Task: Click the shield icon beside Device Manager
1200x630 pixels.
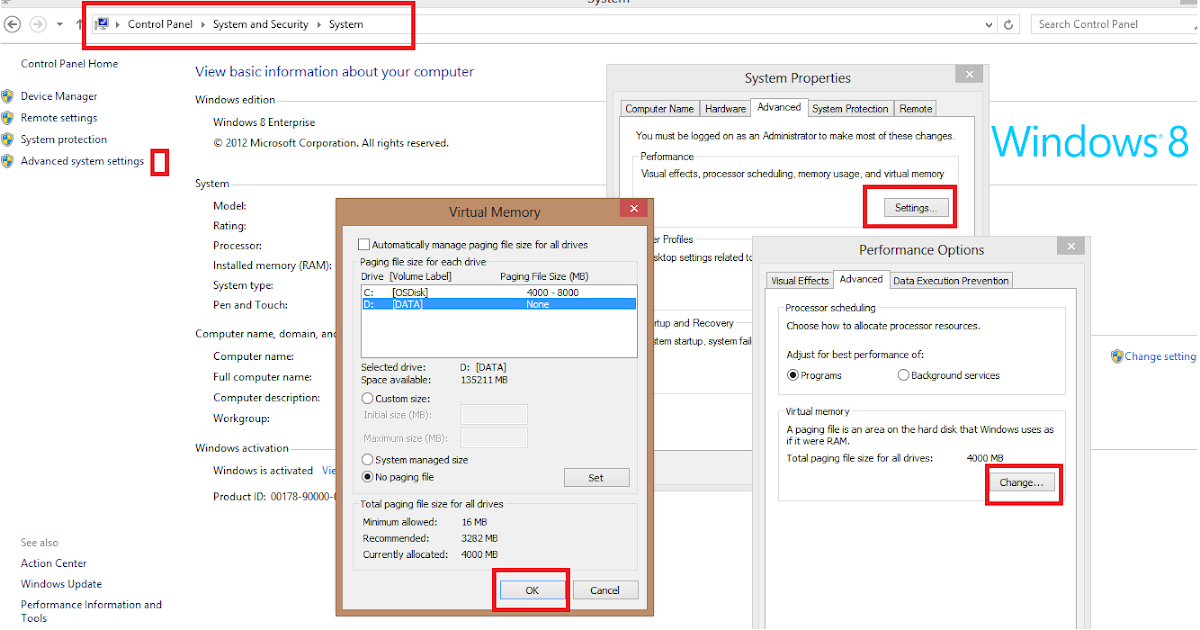Action: [8, 97]
